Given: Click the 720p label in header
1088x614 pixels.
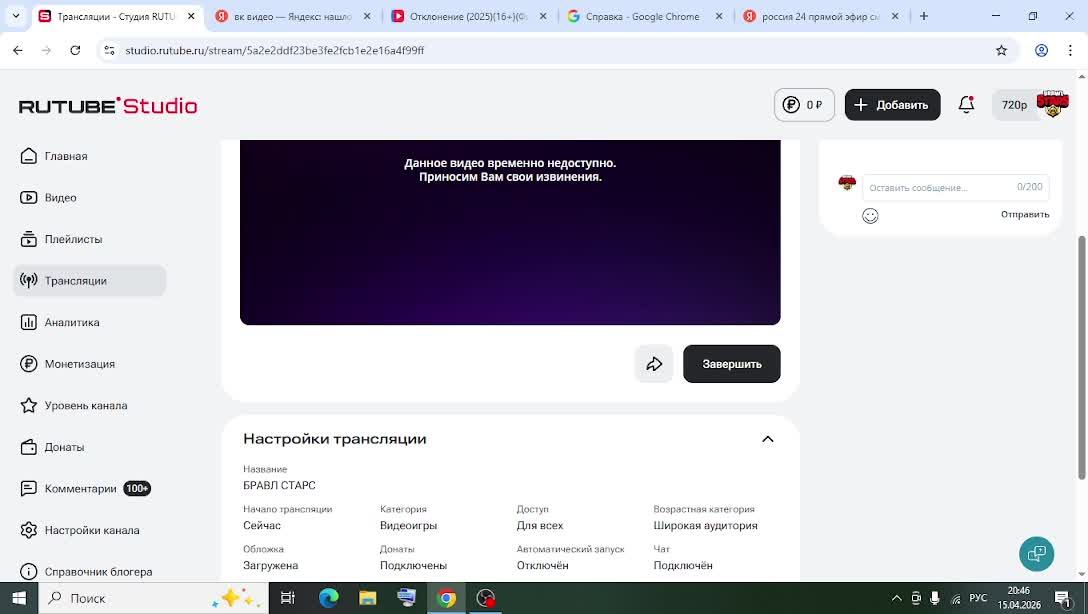Looking at the screenshot, I should click(1014, 105).
